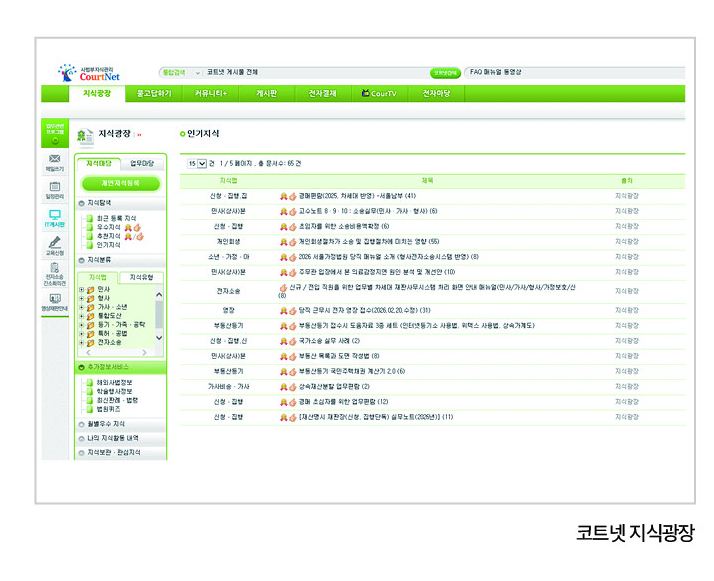Click the CourtNet logo
Image resolution: width=714 pixels, height=581 pixels.
[x=91, y=73]
